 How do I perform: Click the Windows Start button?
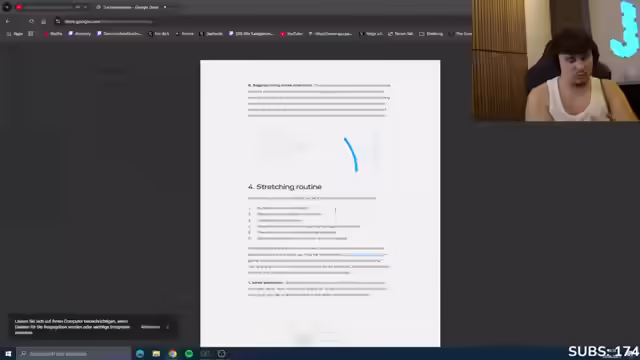8,353
